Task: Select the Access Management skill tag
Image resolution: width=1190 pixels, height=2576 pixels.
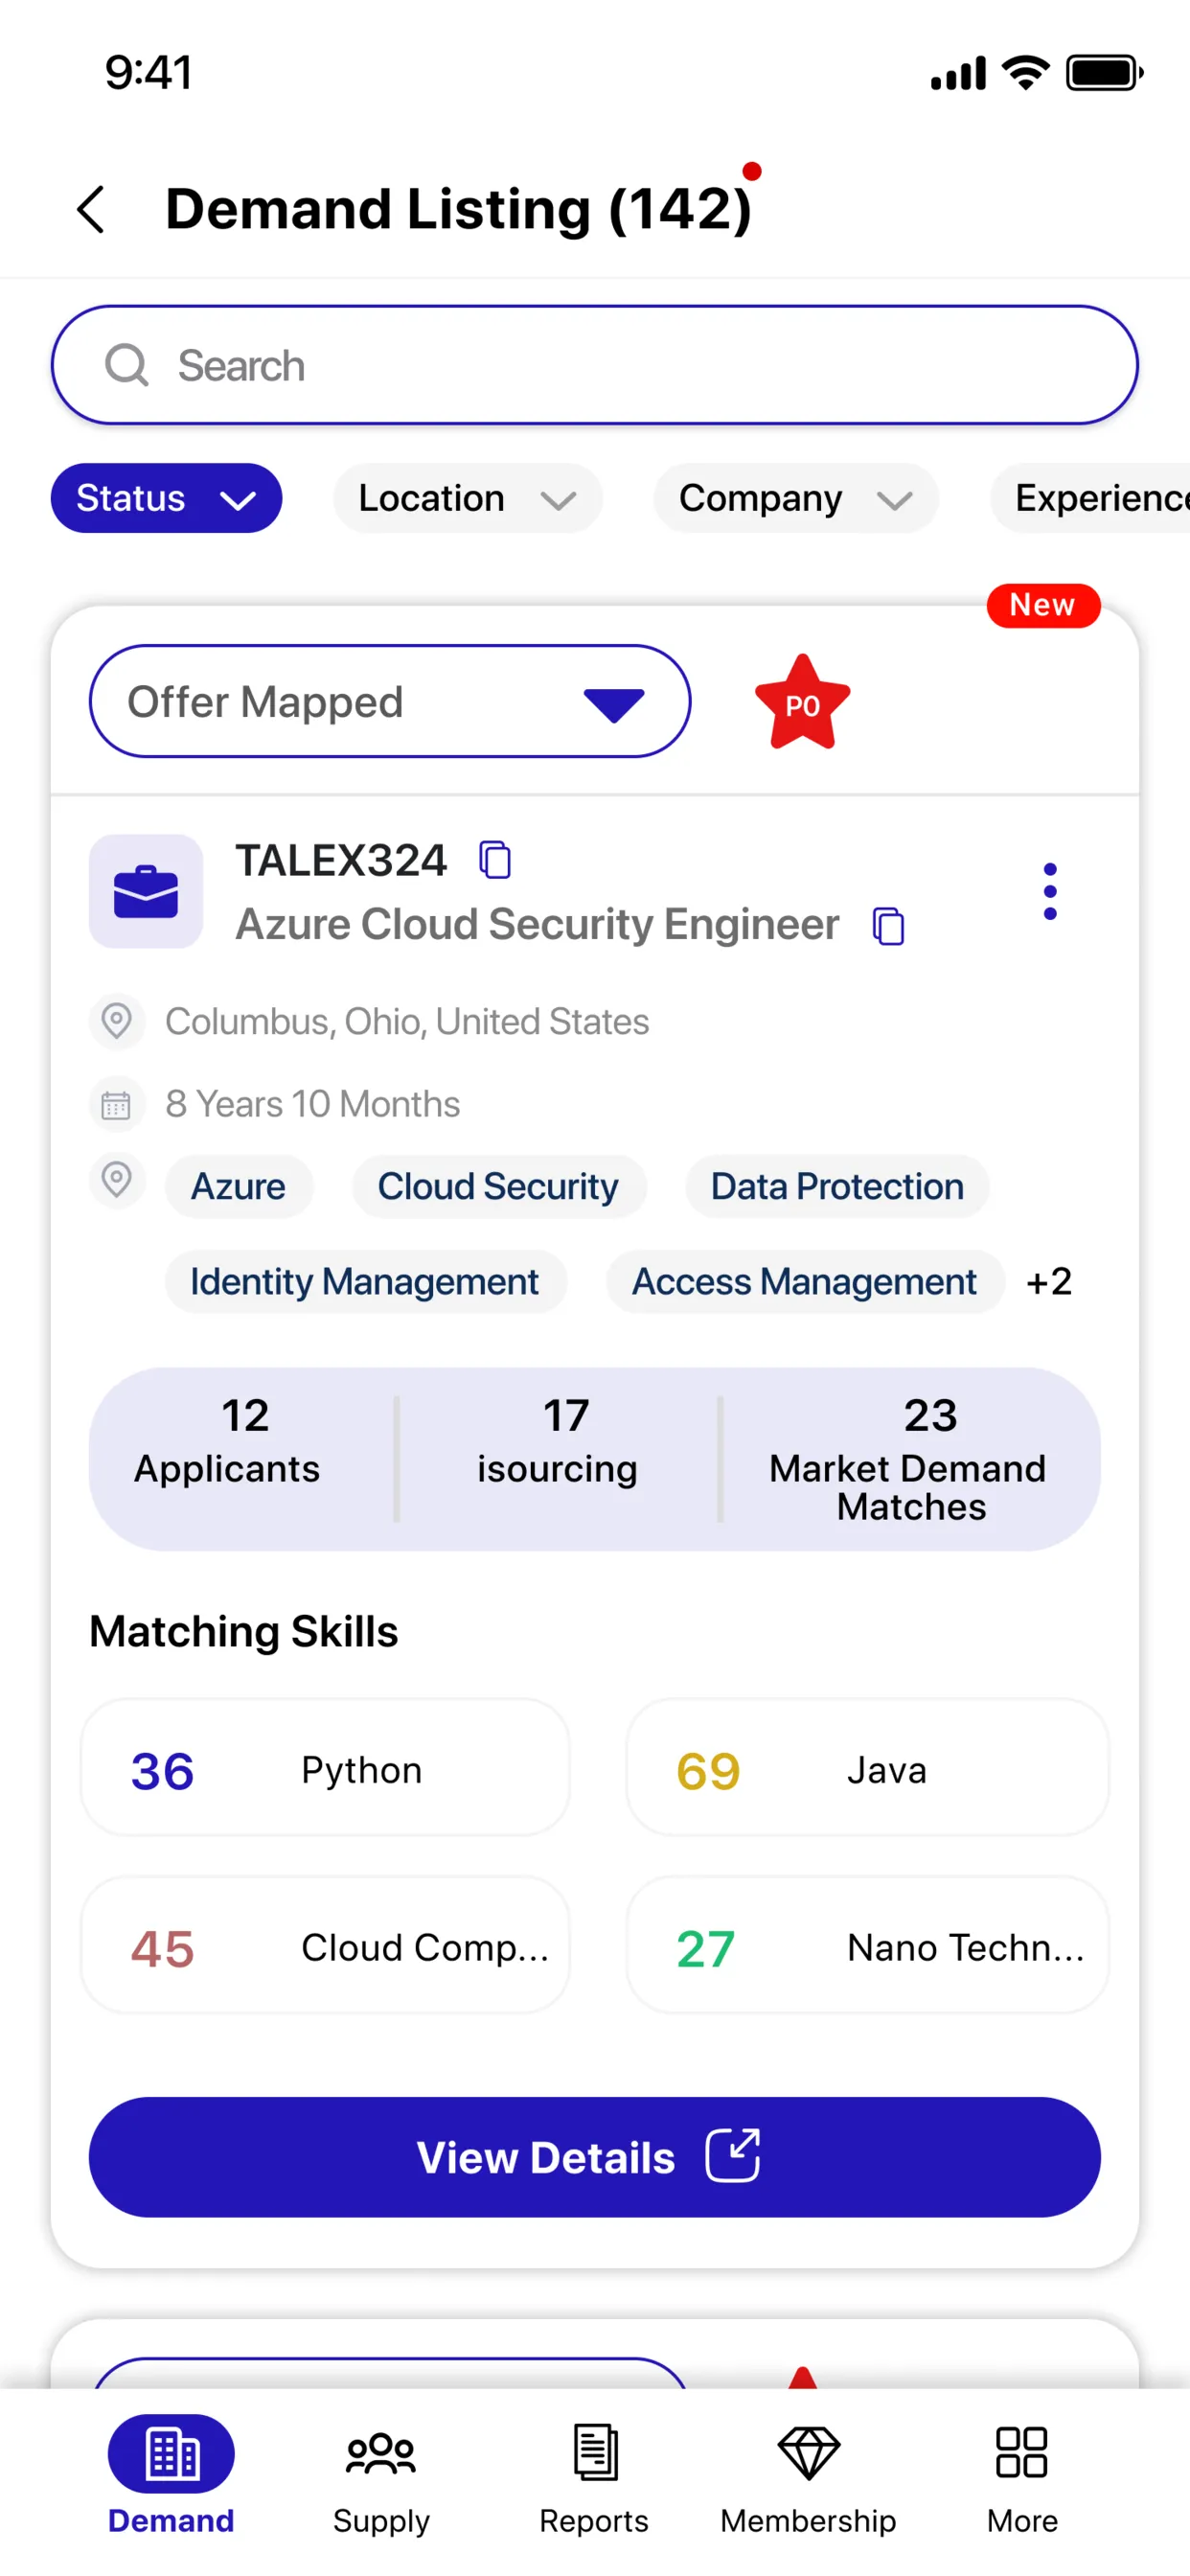Action: pyautogui.click(x=804, y=1281)
